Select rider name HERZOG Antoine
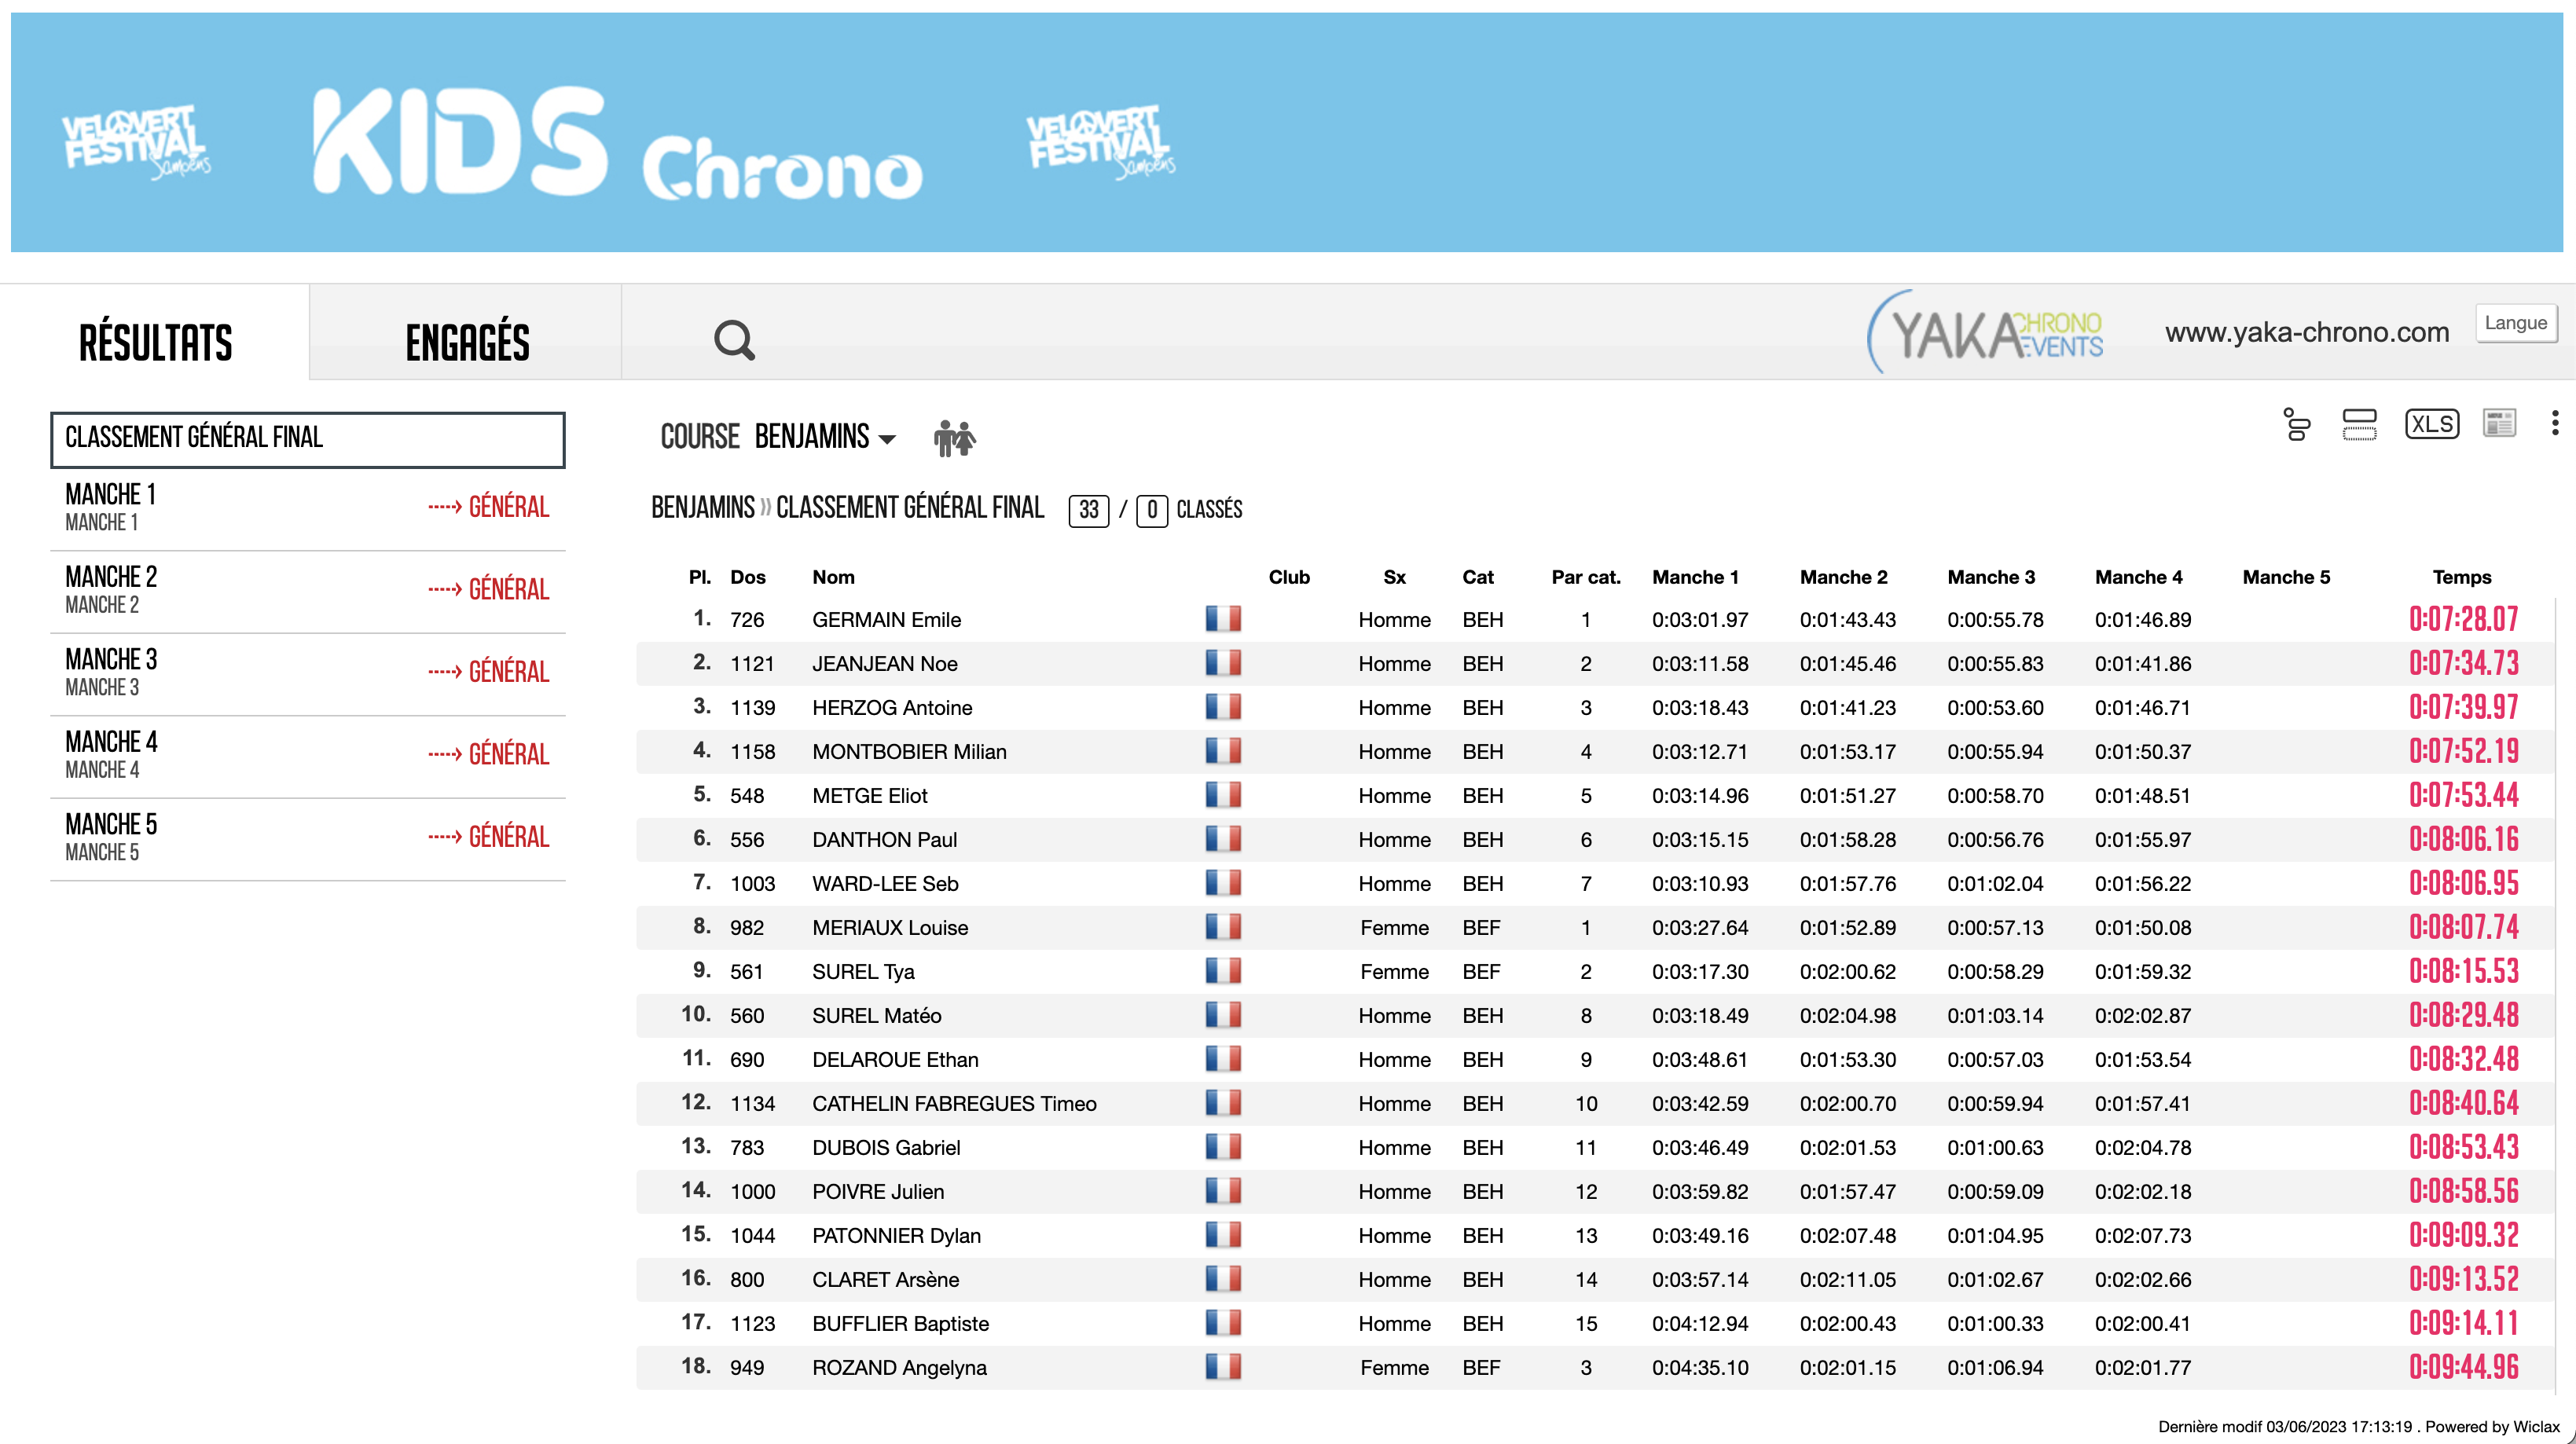The height and width of the screenshot is (1444, 2576). [891, 708]
